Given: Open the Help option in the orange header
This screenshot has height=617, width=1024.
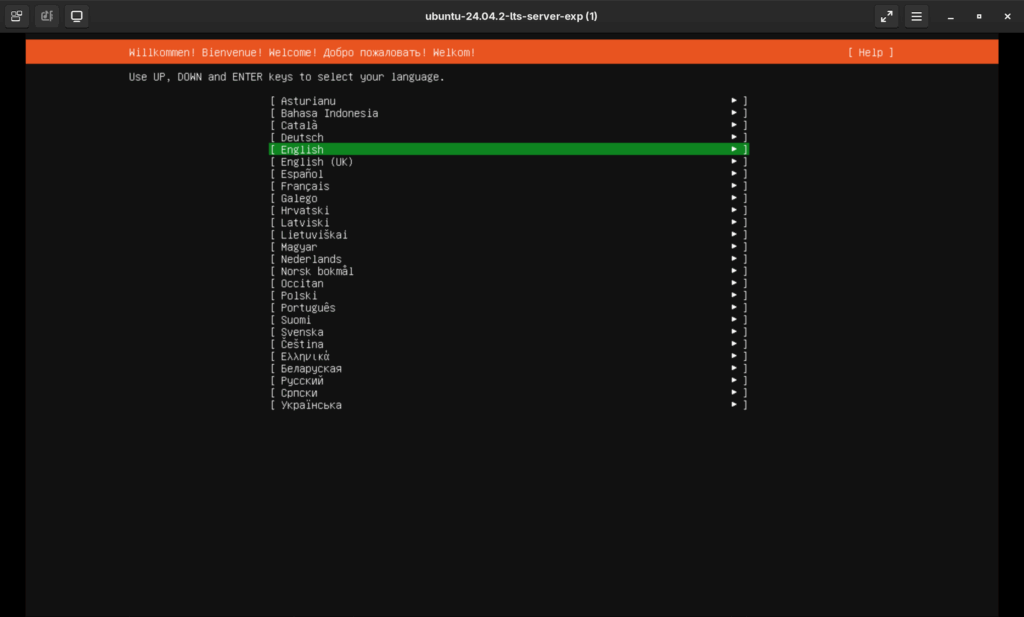Looking at the screenshot, I should pos(871,52).
